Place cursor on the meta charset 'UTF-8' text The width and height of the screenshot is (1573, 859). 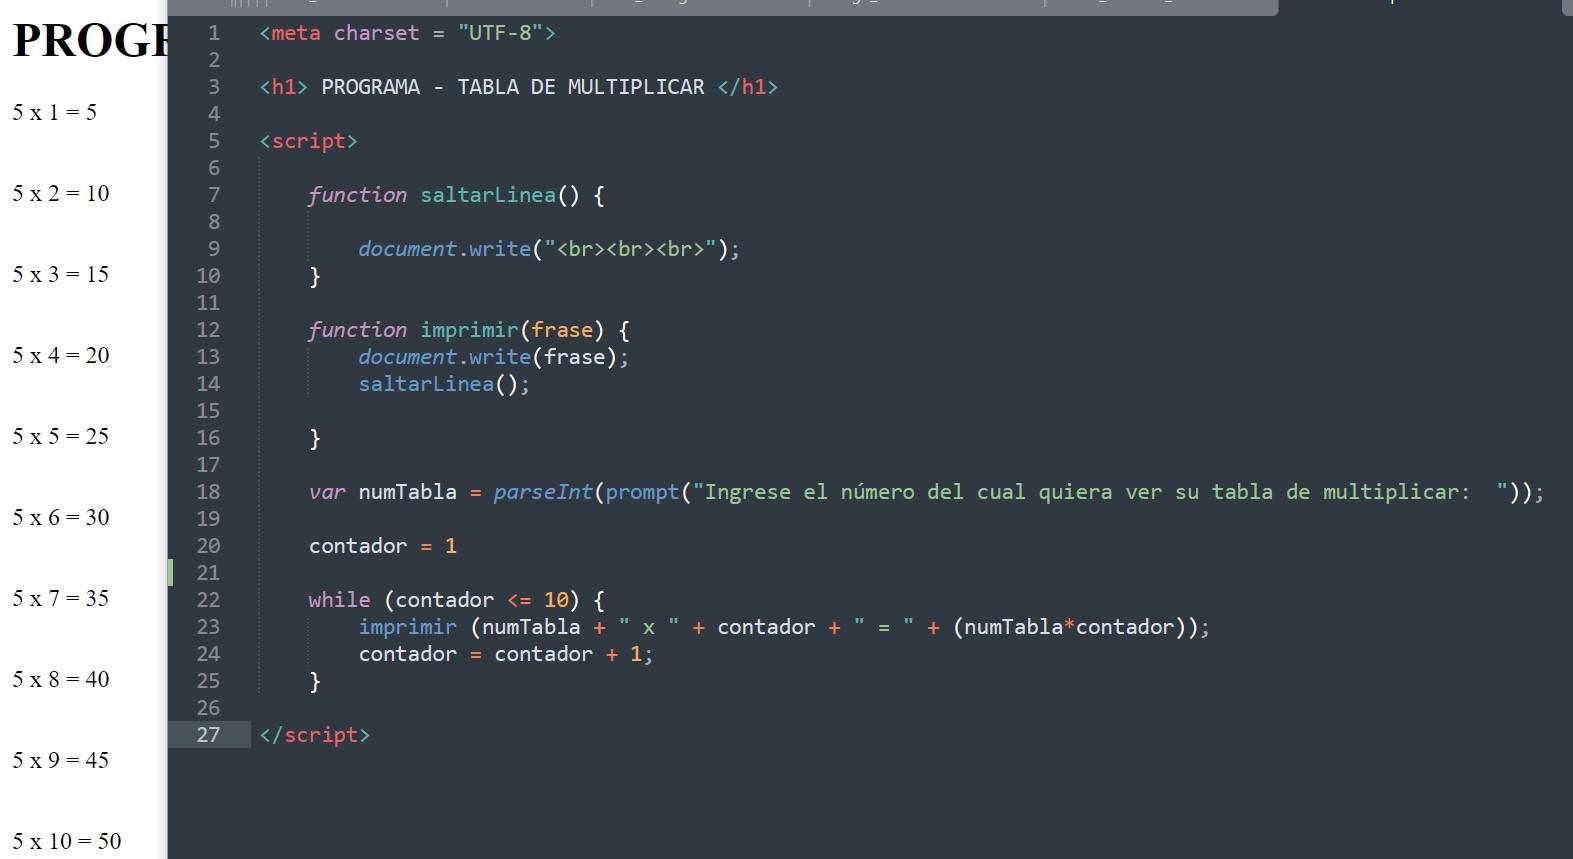[500, 33]
